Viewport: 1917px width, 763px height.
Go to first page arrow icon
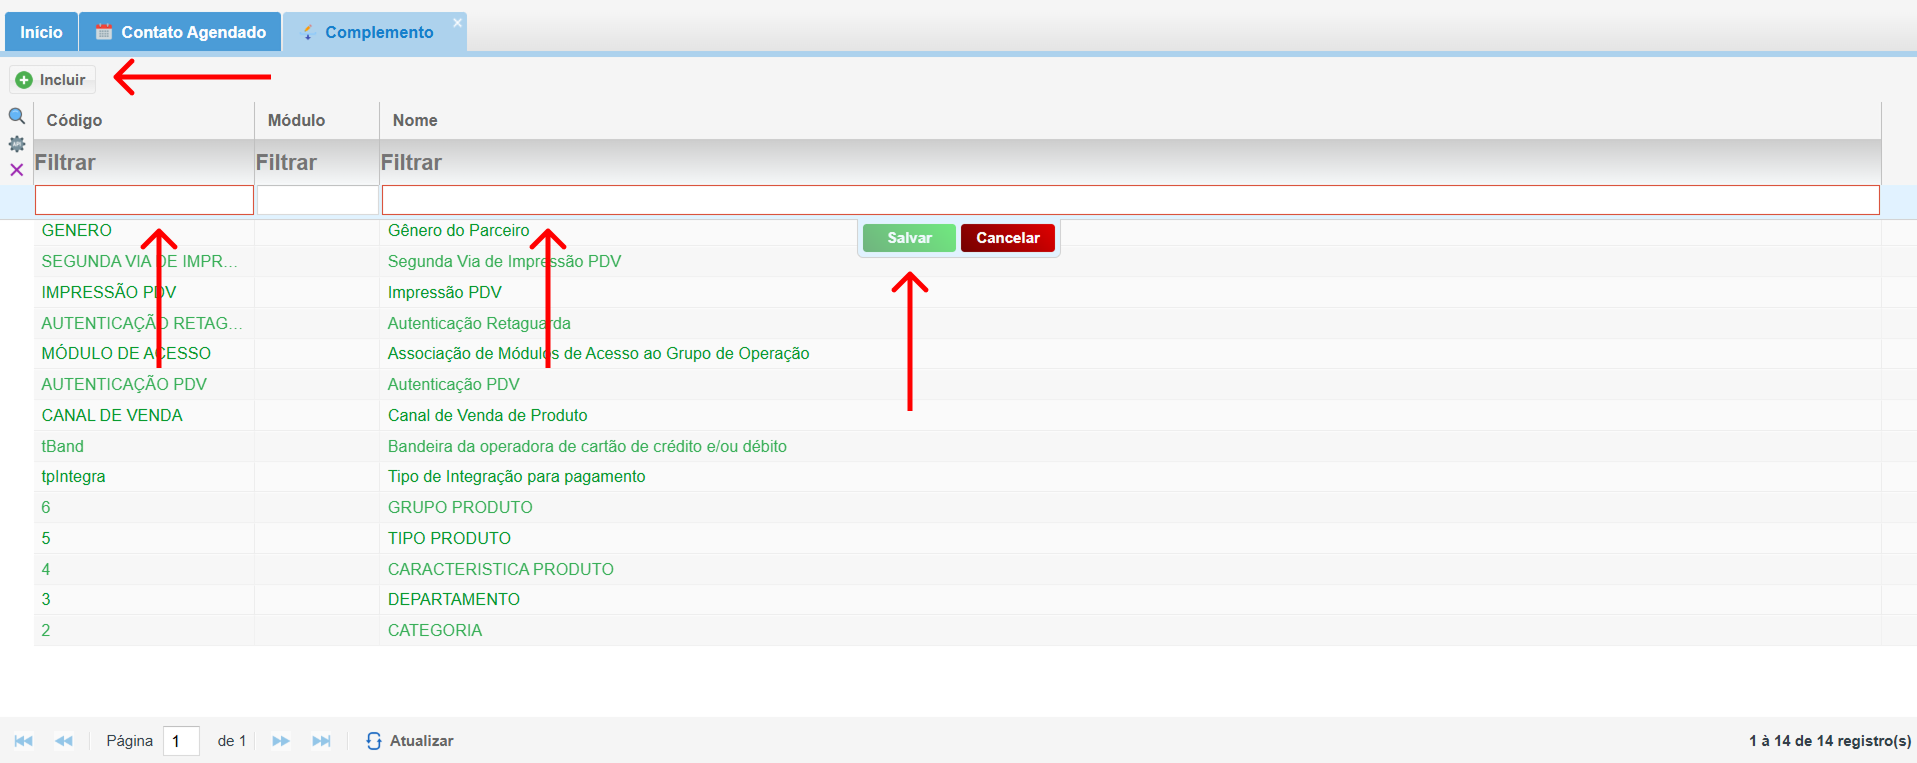coord(24,741)
